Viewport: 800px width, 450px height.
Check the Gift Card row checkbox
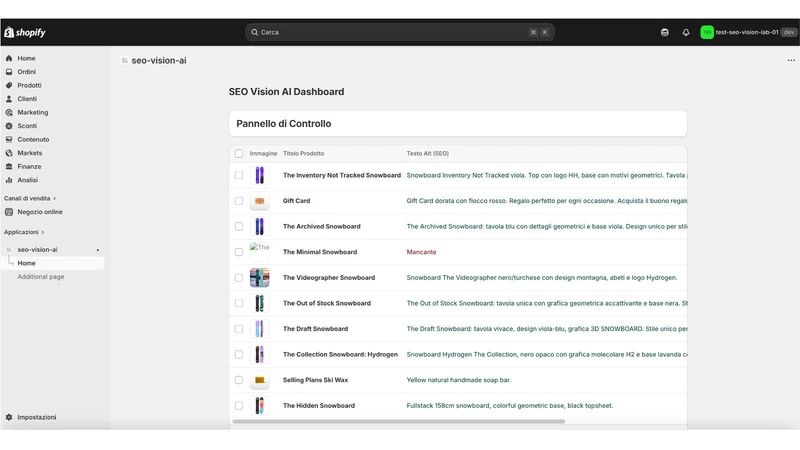239,201
